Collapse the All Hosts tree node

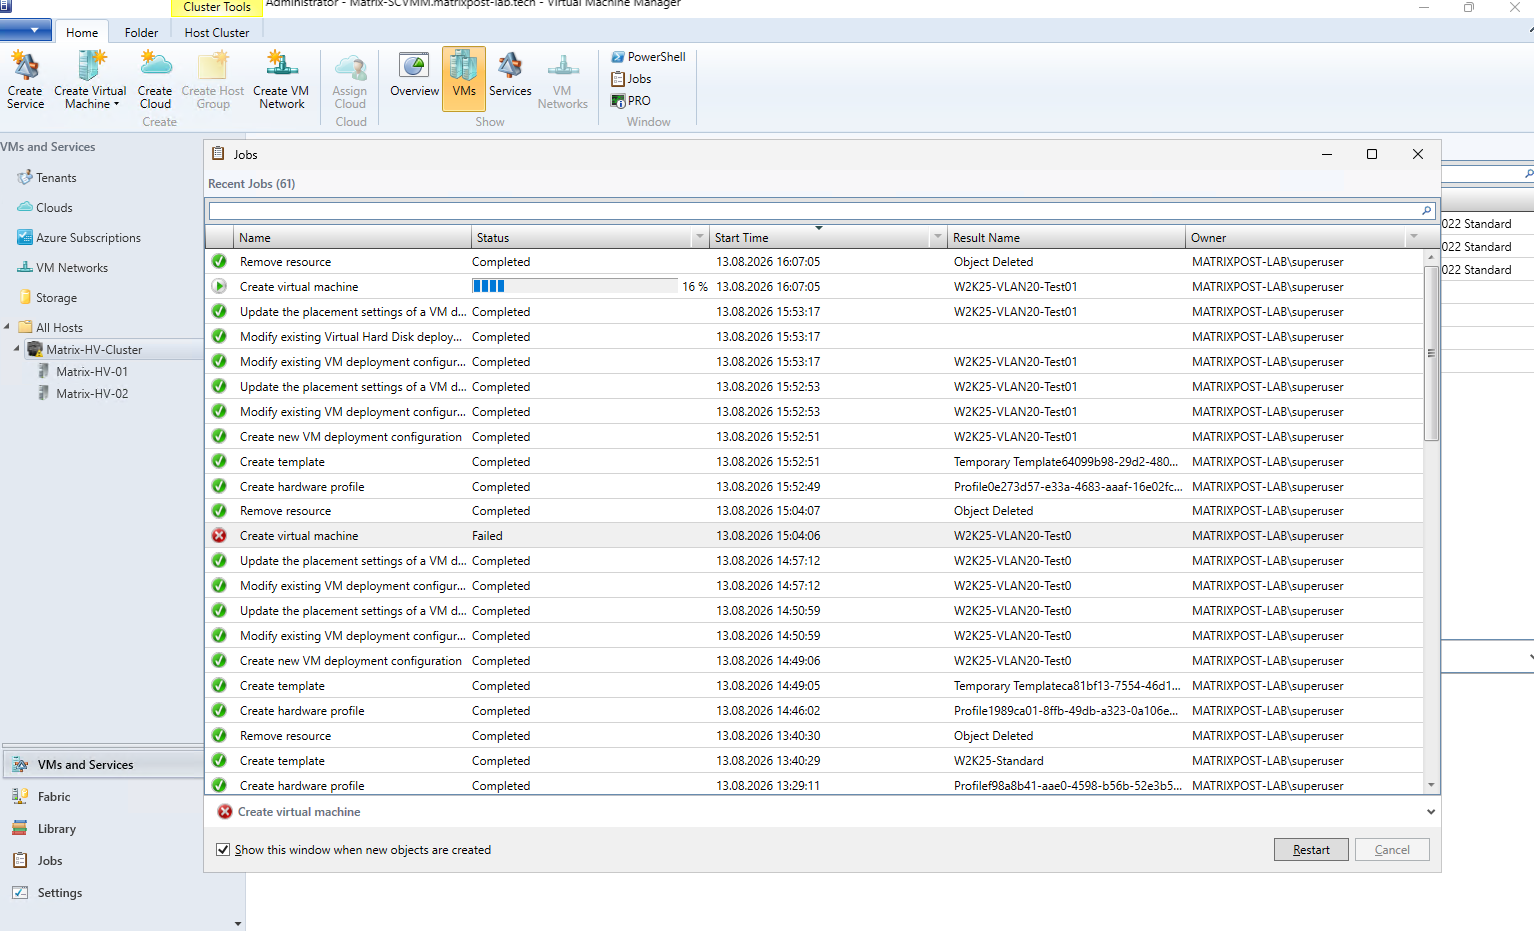pyautogui.click(x=7, y=327)
